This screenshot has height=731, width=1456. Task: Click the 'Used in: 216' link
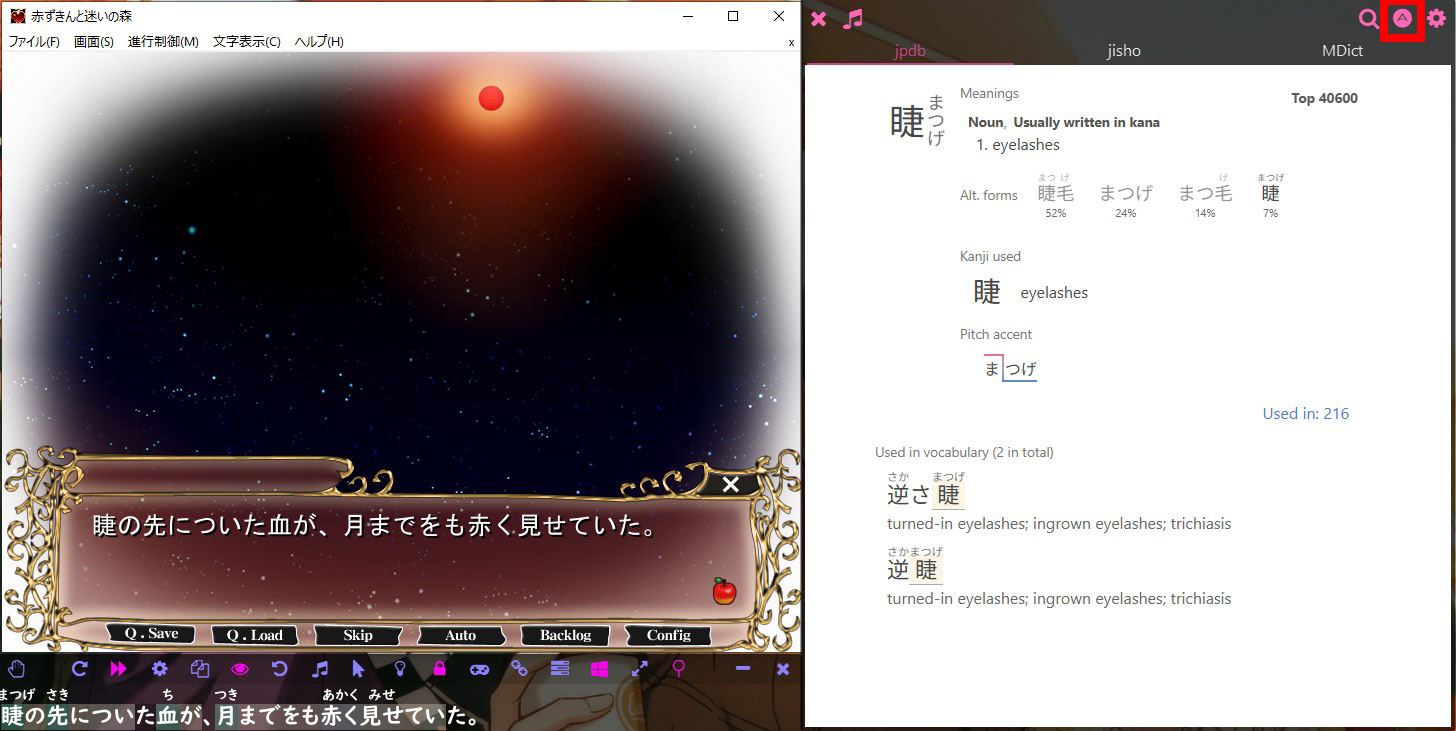pos(1305,413)
